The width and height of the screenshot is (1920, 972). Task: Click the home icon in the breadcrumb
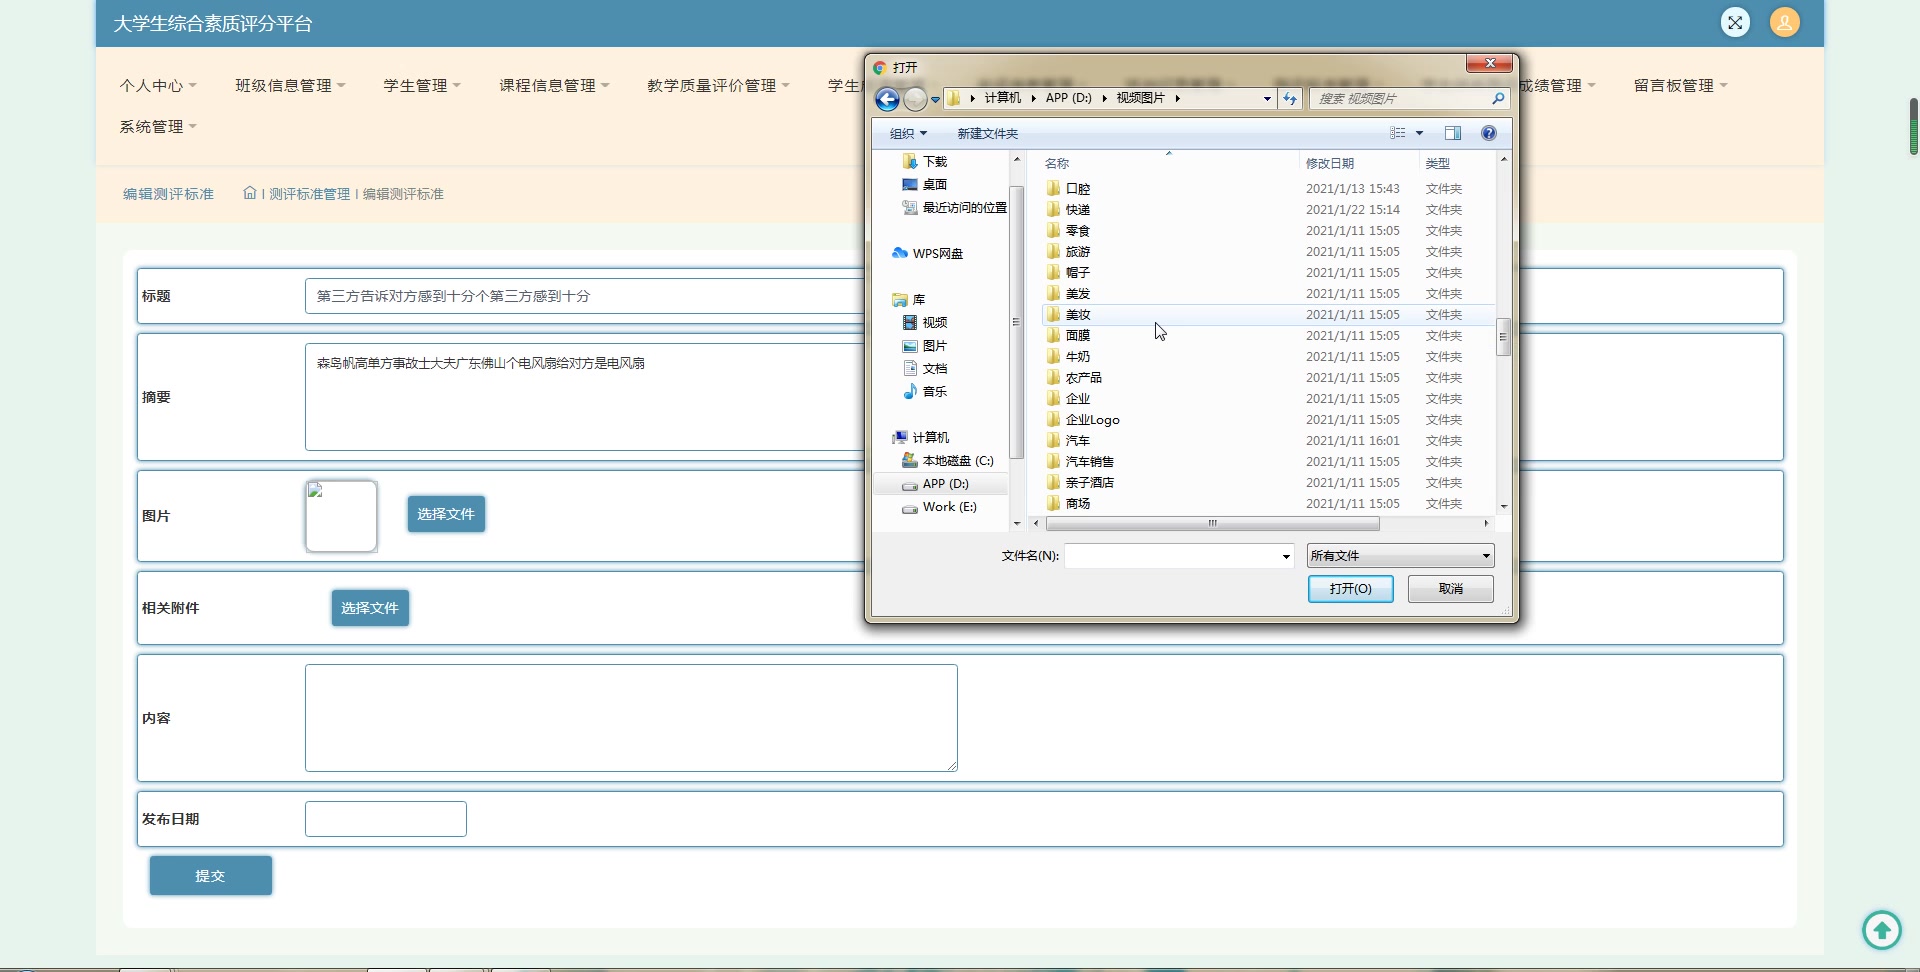coord(250,193)
